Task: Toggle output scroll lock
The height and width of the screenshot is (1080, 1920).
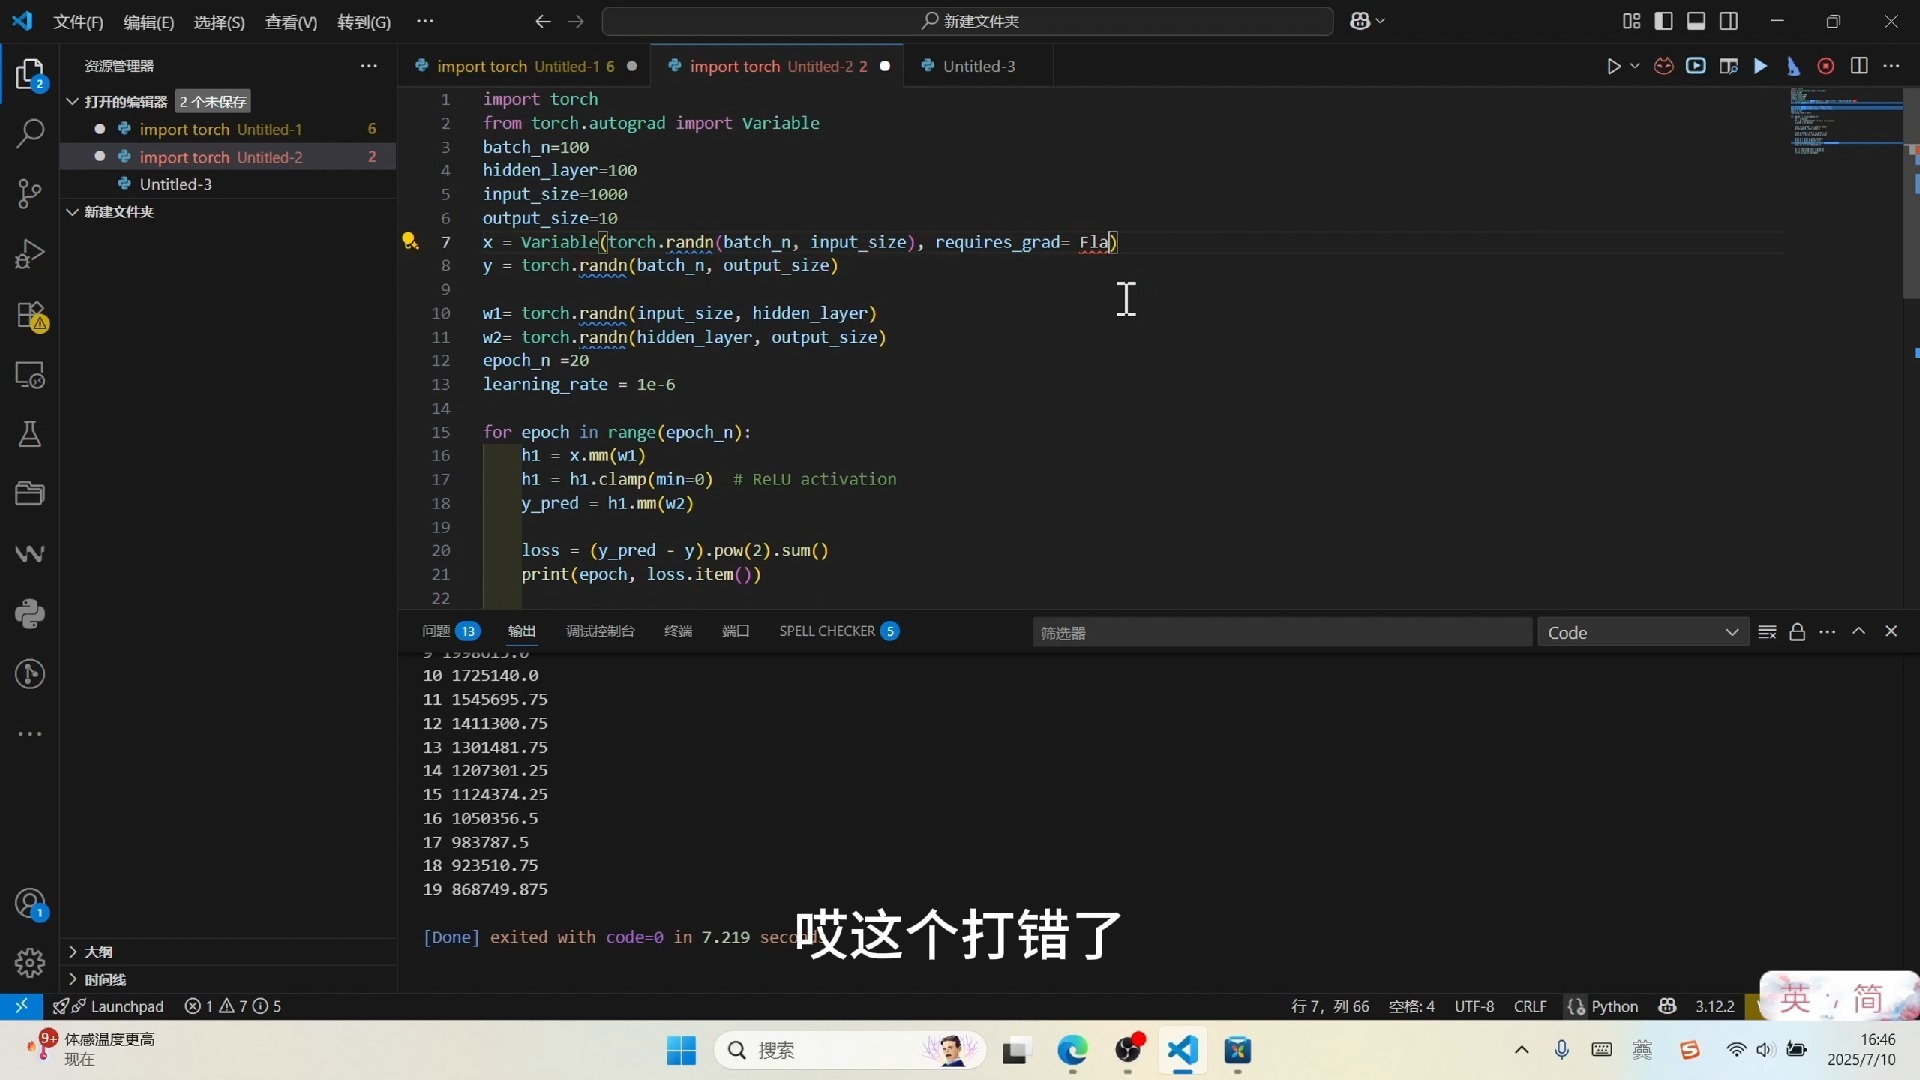Action: 1797,632
